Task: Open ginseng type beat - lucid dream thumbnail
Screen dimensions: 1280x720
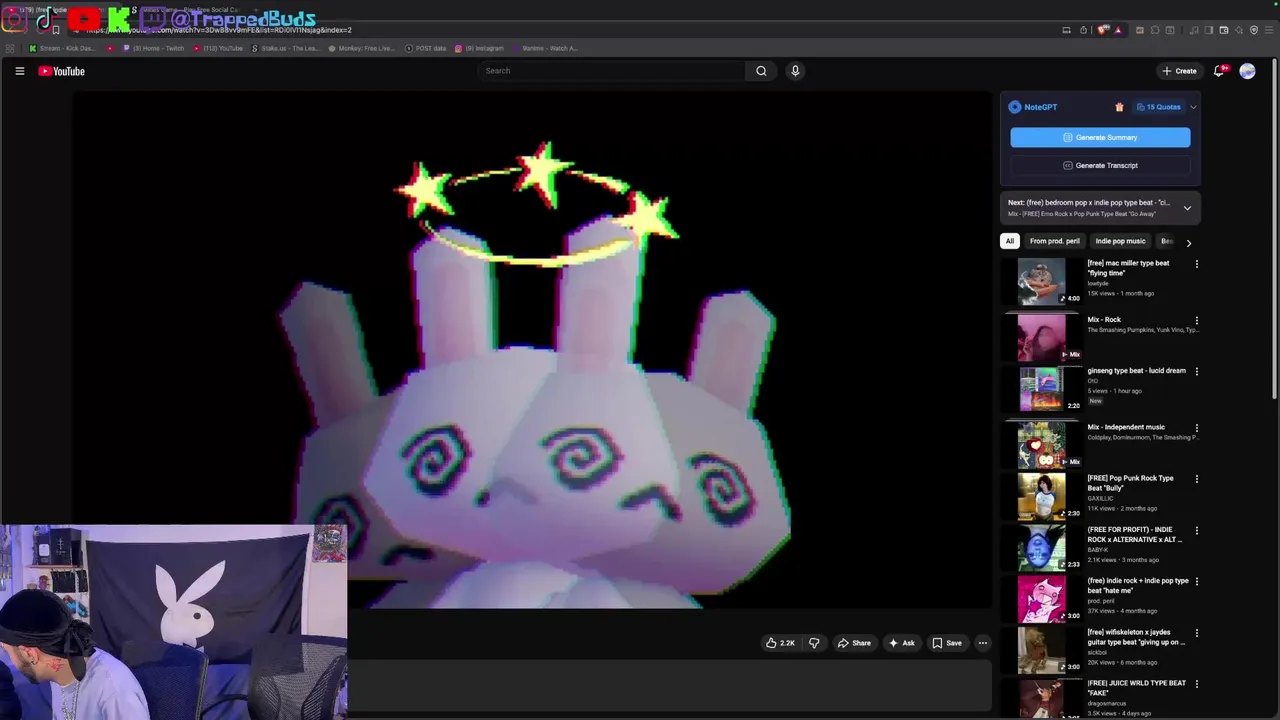Action: coord(1041,389)
